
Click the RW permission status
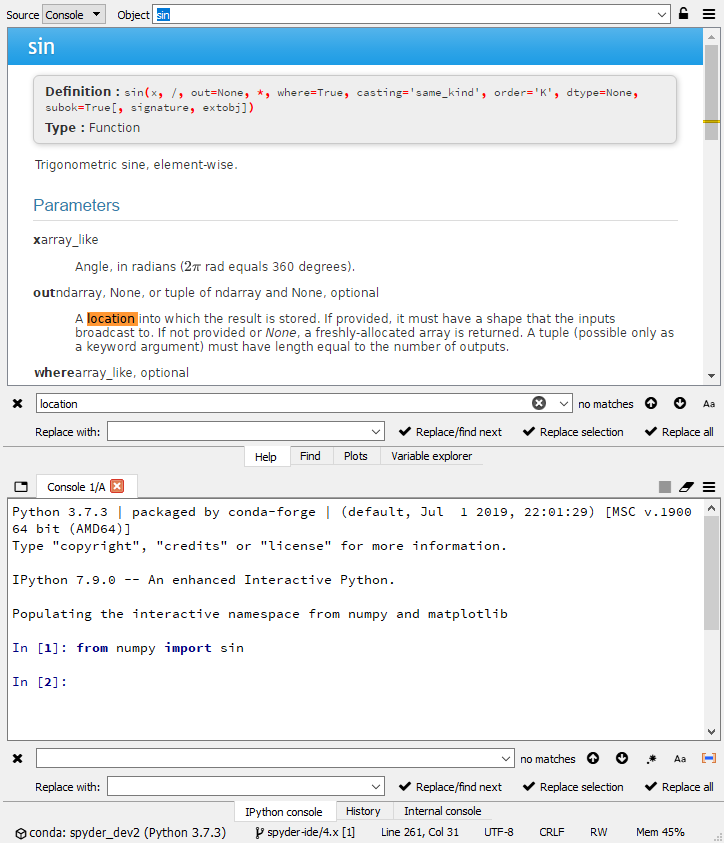pos(598,832)
